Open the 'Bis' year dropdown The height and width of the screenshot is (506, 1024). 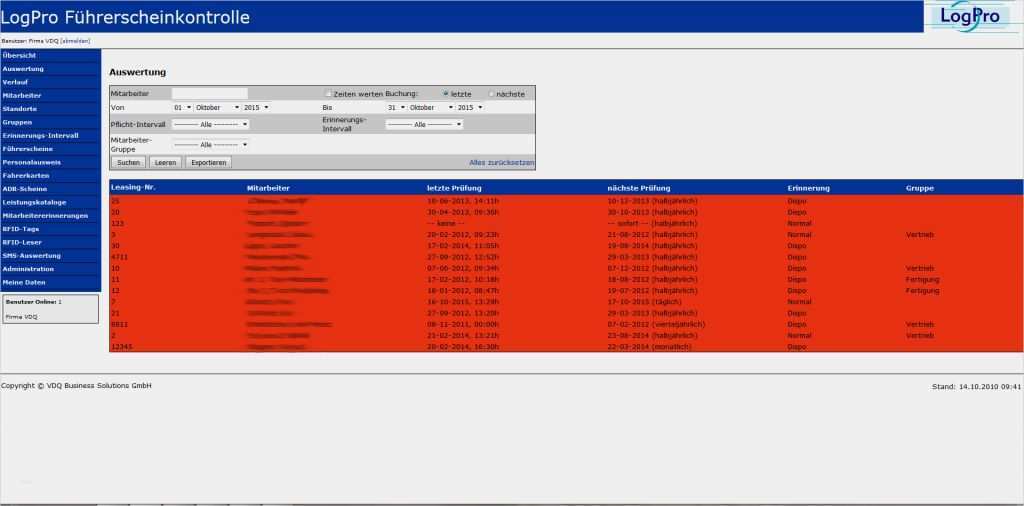[469, 107]
